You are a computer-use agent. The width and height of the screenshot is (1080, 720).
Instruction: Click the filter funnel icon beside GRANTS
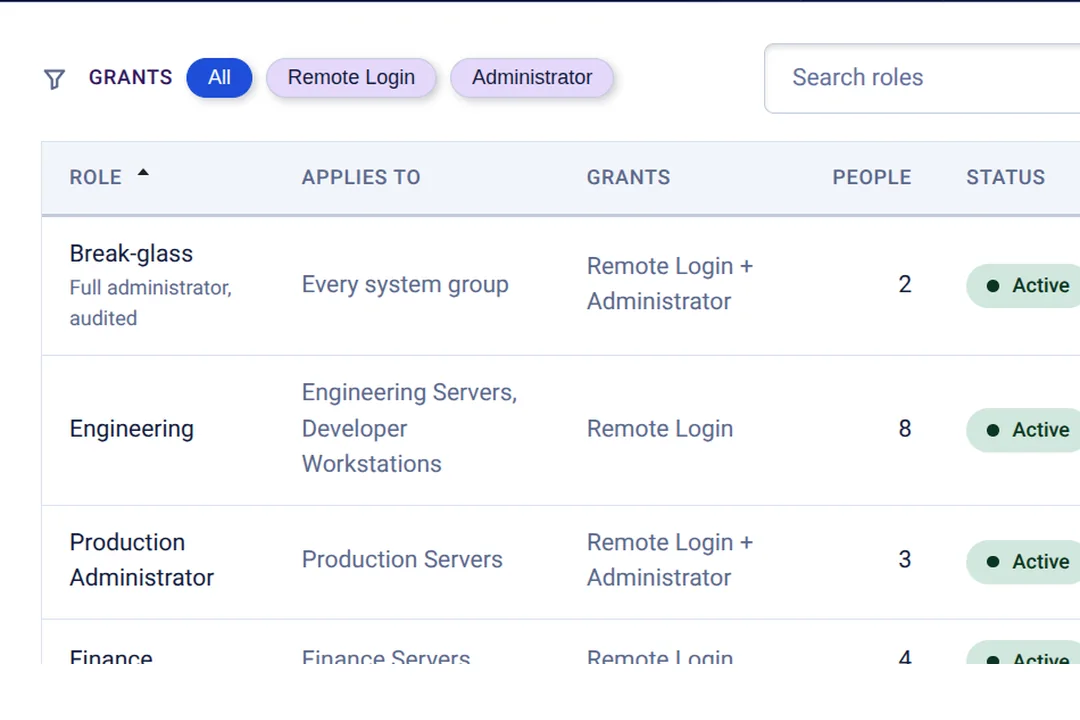(x=54, y=79)
